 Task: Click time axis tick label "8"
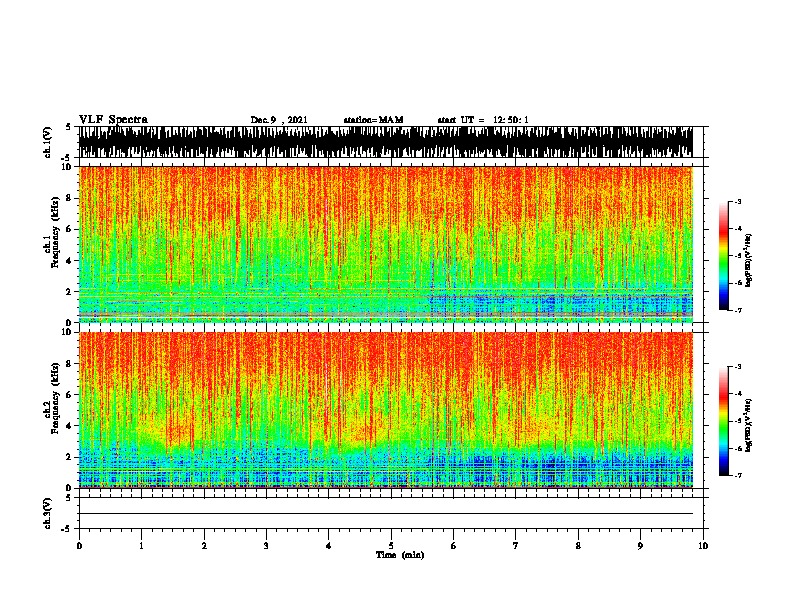click(578, 546)
